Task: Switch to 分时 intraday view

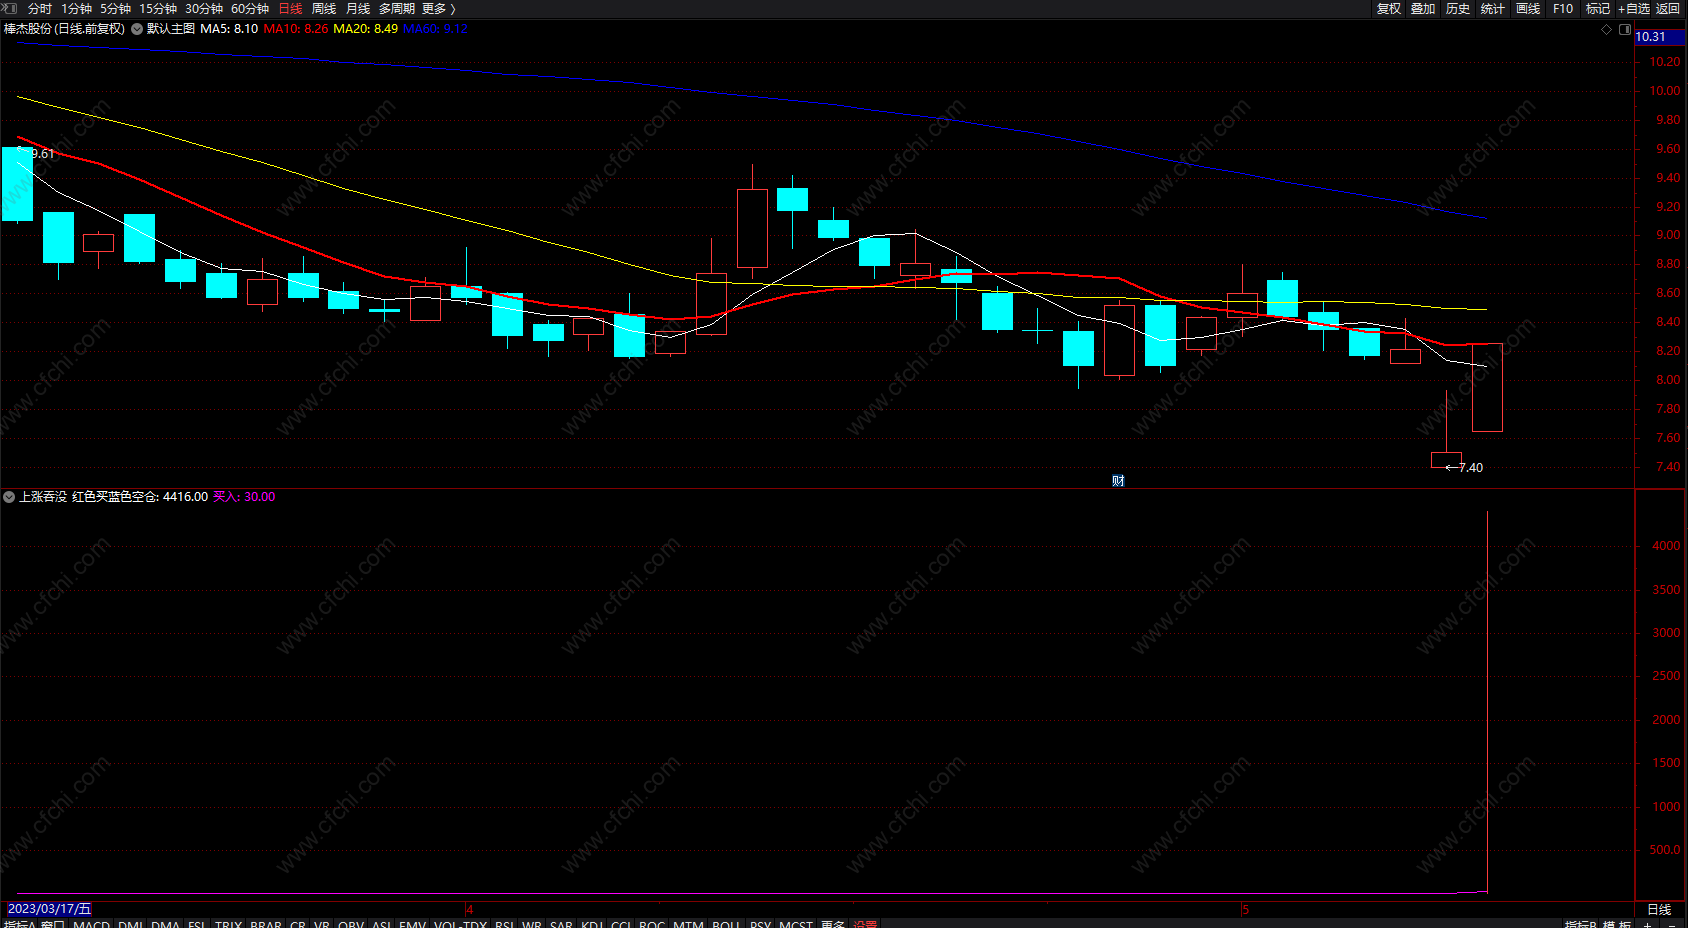Action: point(40,8)
